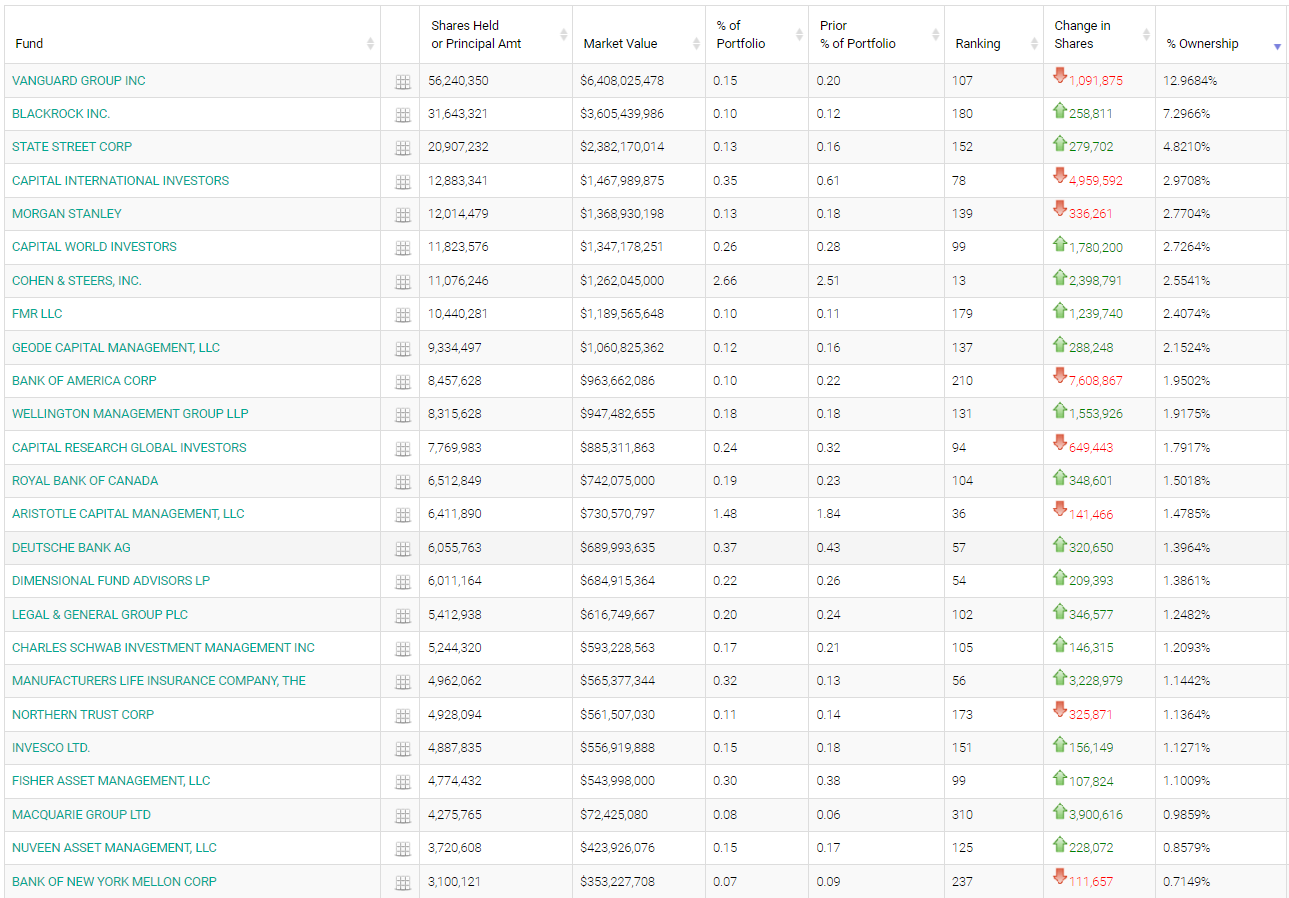Open grid icon in ARISTOTLE CAPITAL MANAGEMENT row
Image resolution: width=1289 pixels, height=898 pixels.
[x=403, y=515]
